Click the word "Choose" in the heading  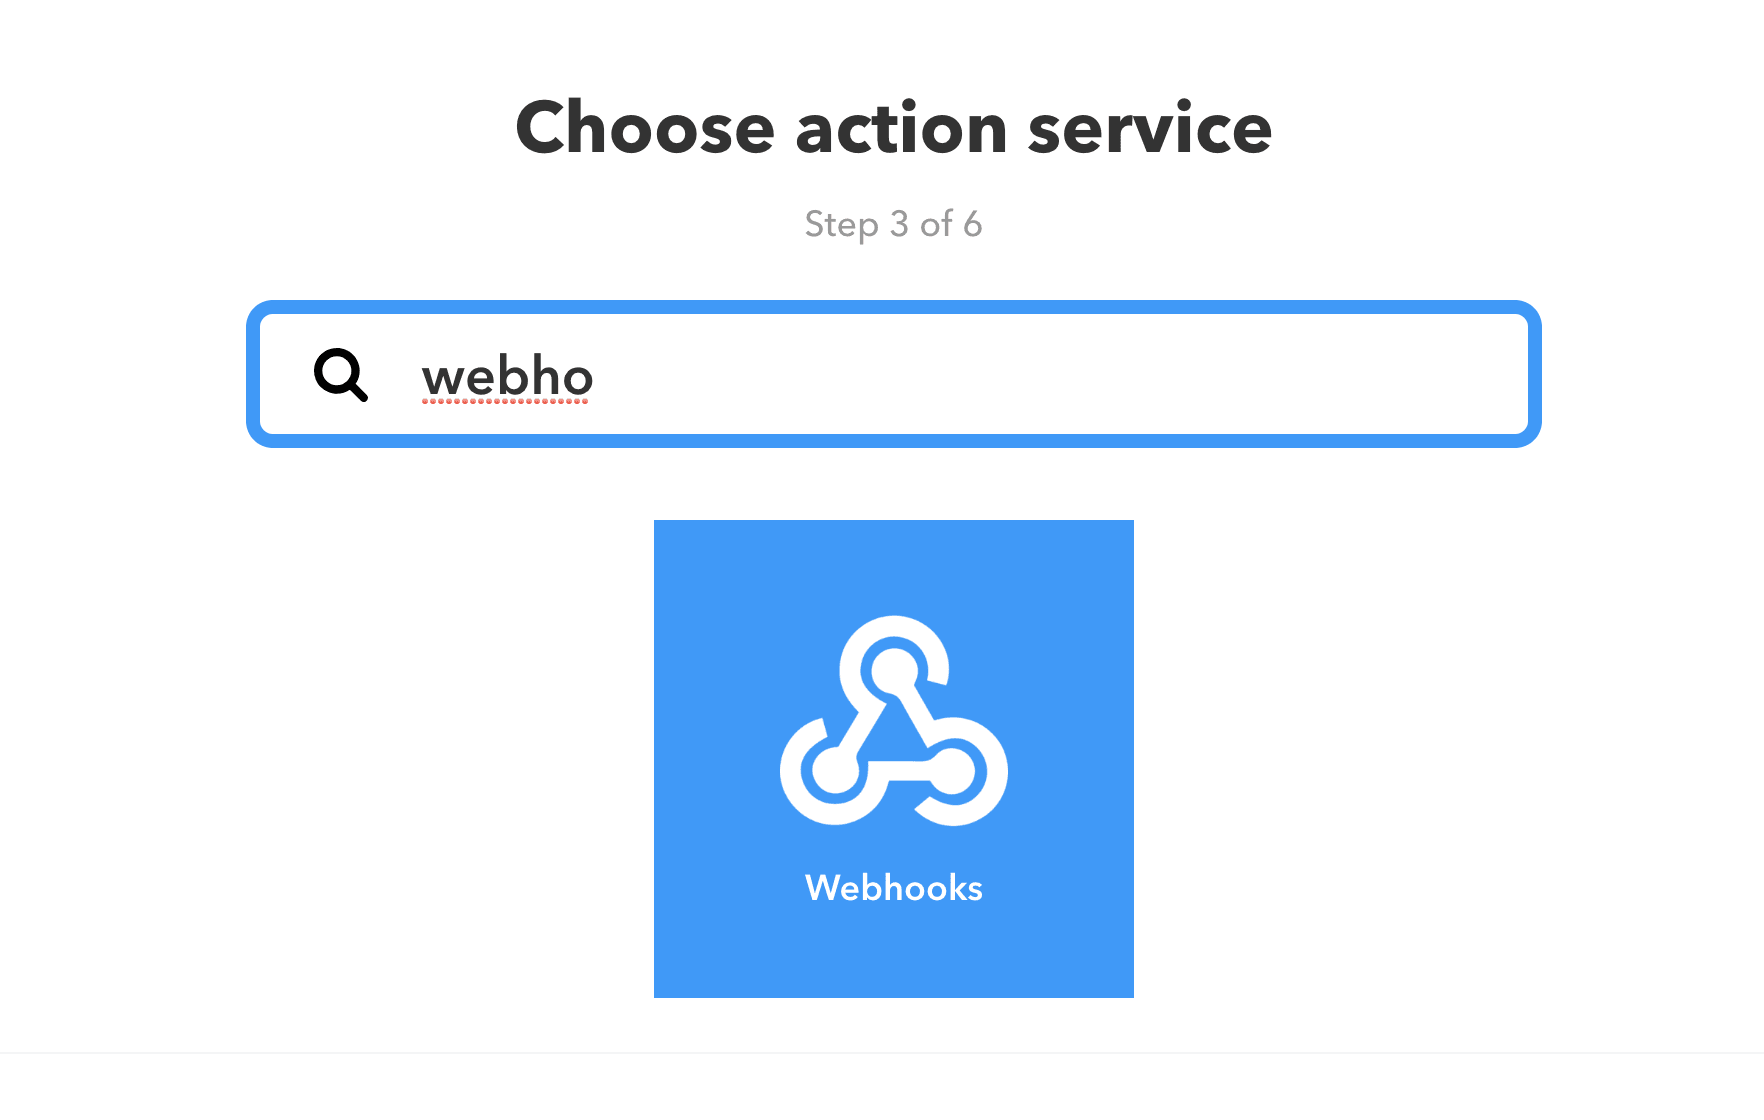click(645, 128)
